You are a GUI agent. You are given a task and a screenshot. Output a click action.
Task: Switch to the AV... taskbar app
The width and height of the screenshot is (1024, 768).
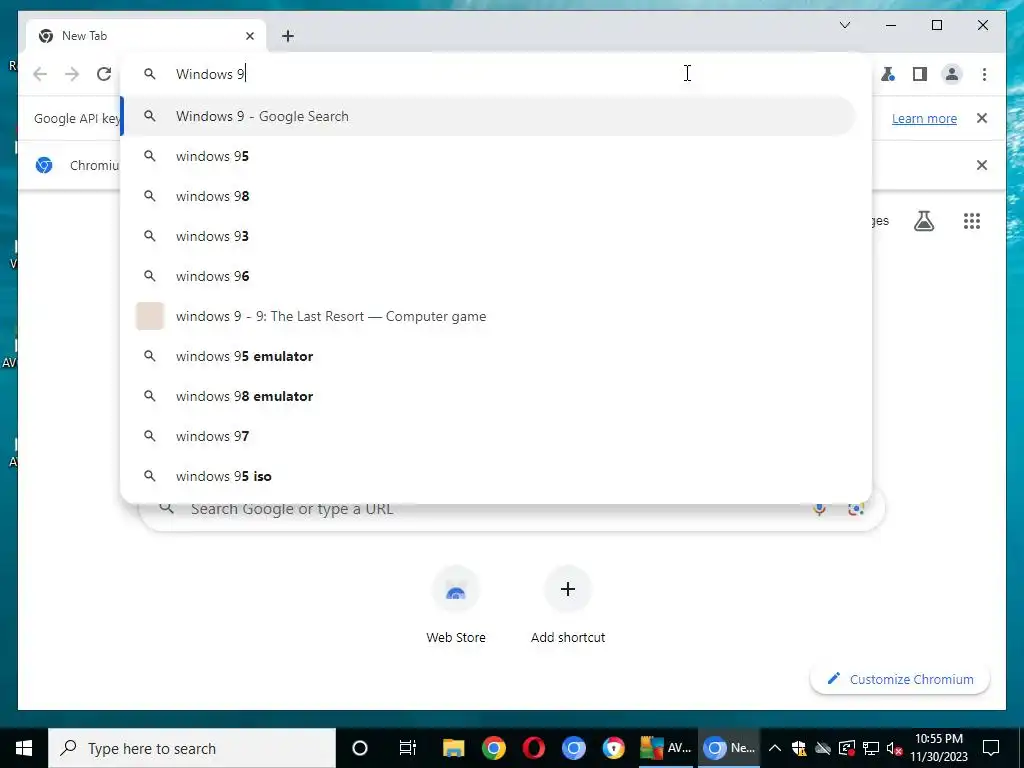(x=665, y=748)
